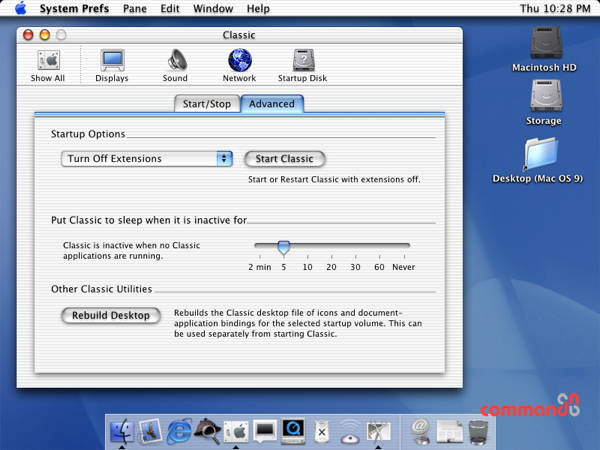The image size is (600, 450).
Task: Select the Desktop (Mac OS 9) folder
Action: [x=539, y=161]
